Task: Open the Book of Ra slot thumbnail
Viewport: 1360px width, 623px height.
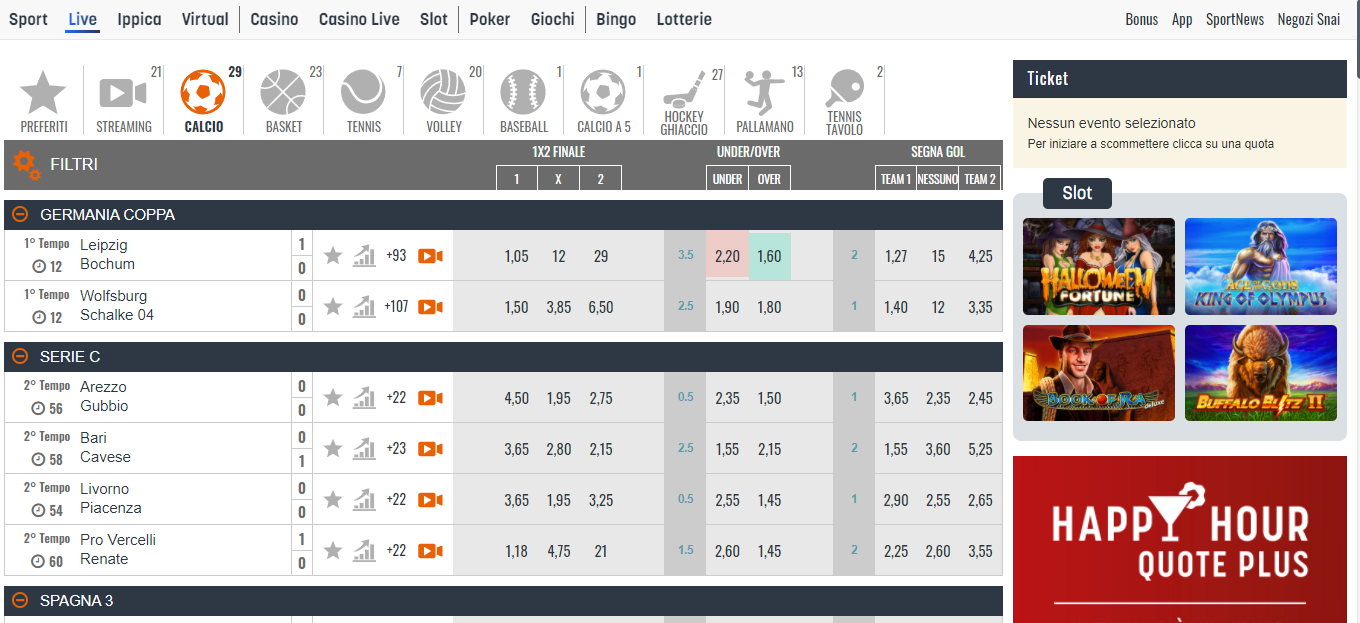Action: pos(1098,373)
